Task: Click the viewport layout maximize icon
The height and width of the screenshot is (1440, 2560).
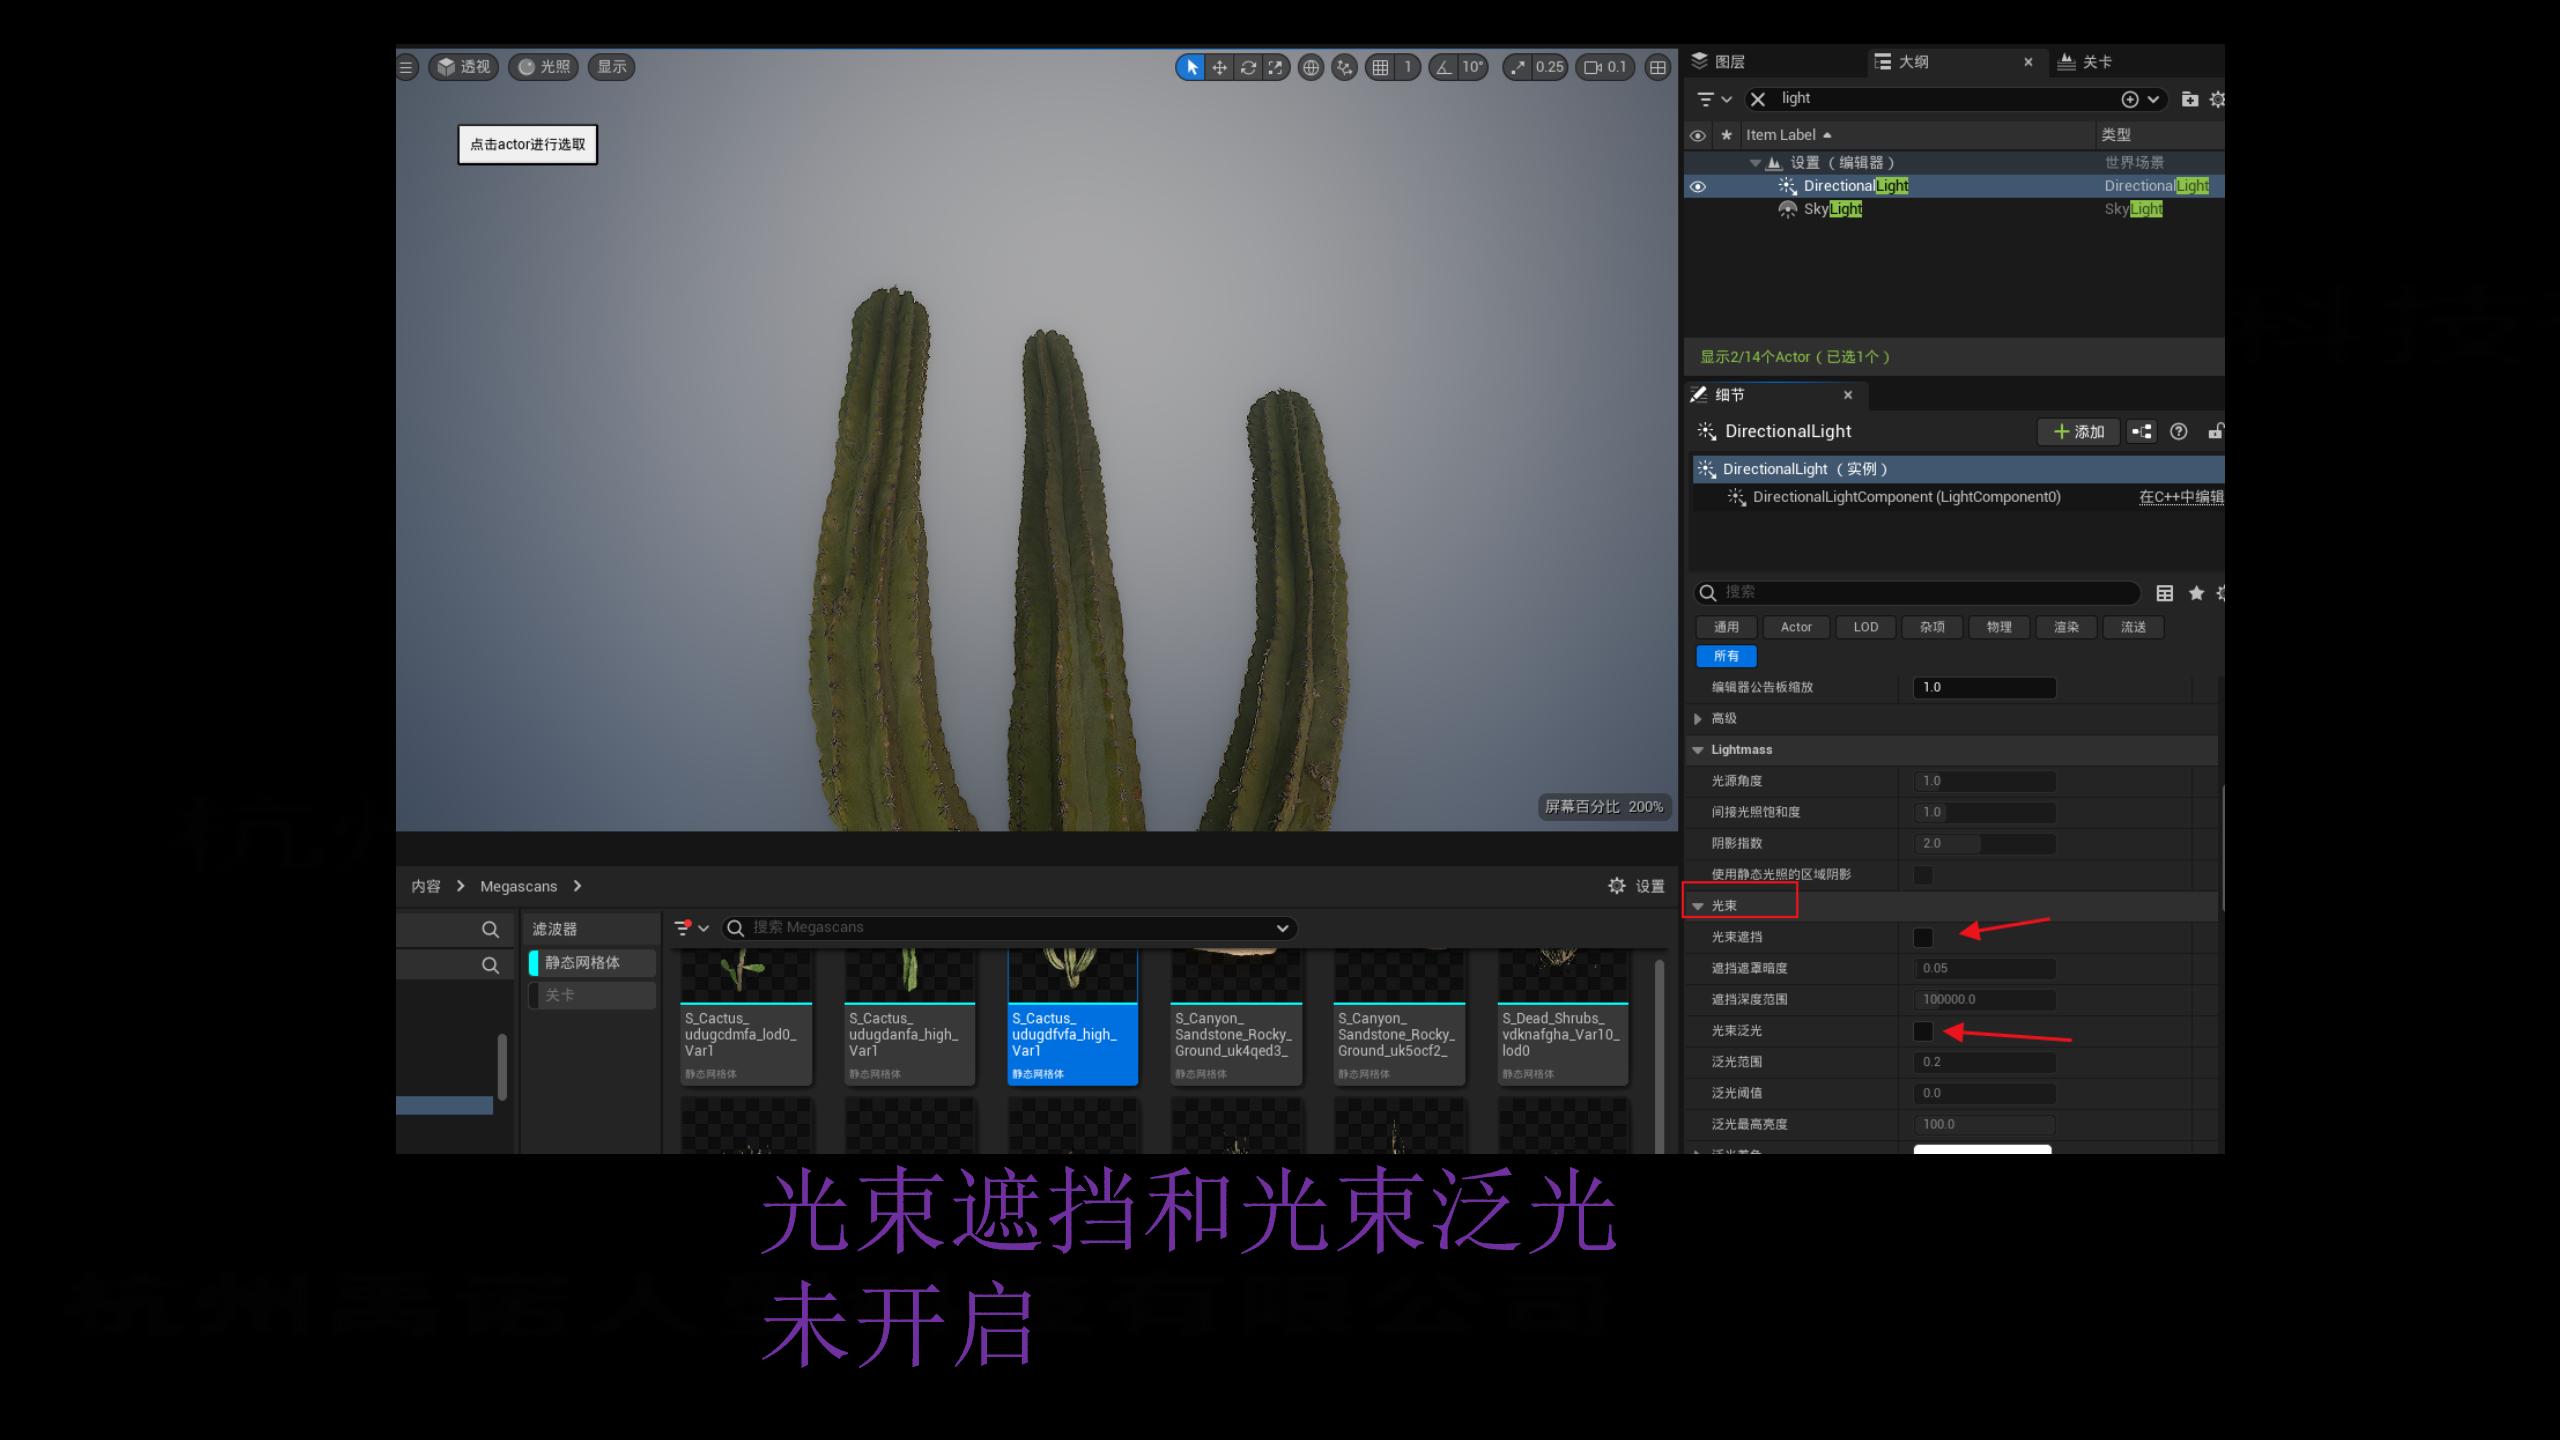Action: [1658, 67]
